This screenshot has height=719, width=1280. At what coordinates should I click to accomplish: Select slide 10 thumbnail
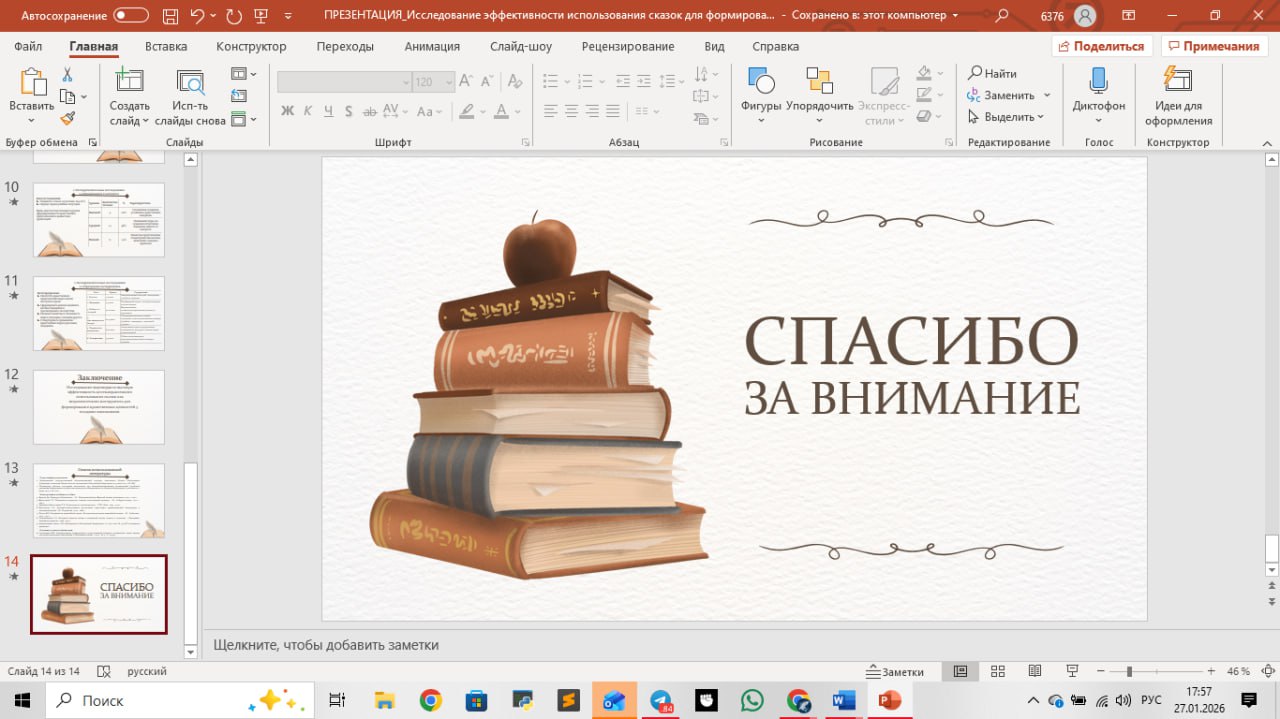tap(99, 219)
